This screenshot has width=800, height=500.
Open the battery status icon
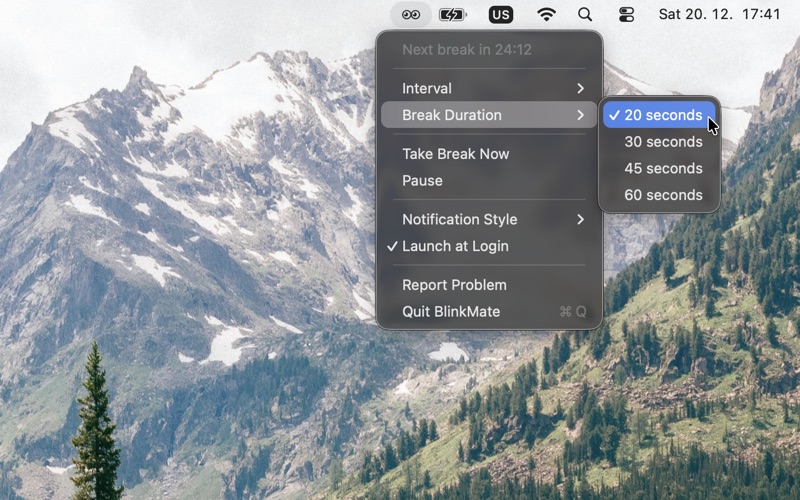[453, 14]
